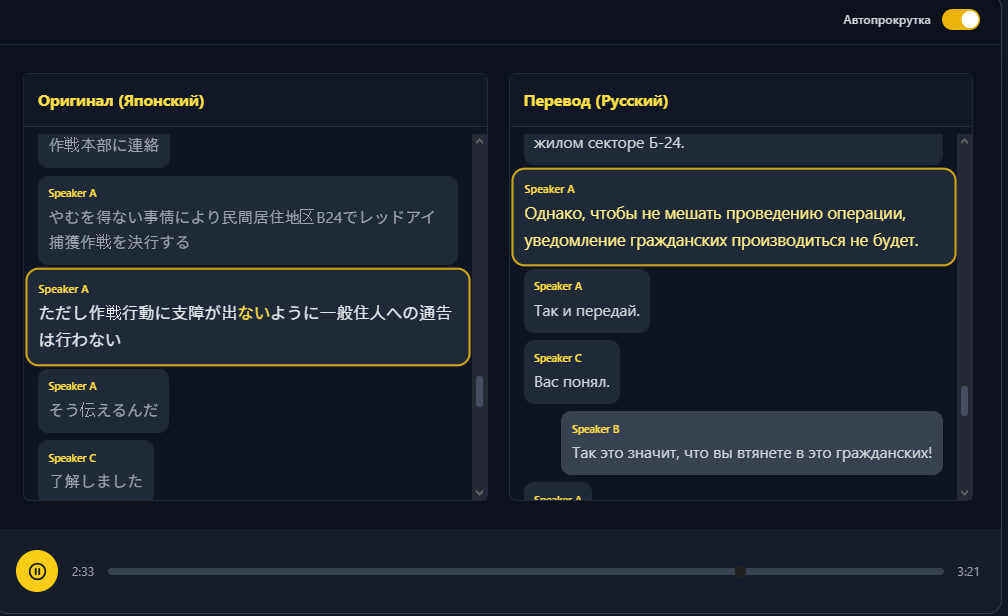Jump to the Так и передай line
The height and width of the screenshot is (616, 1008).
586,301
